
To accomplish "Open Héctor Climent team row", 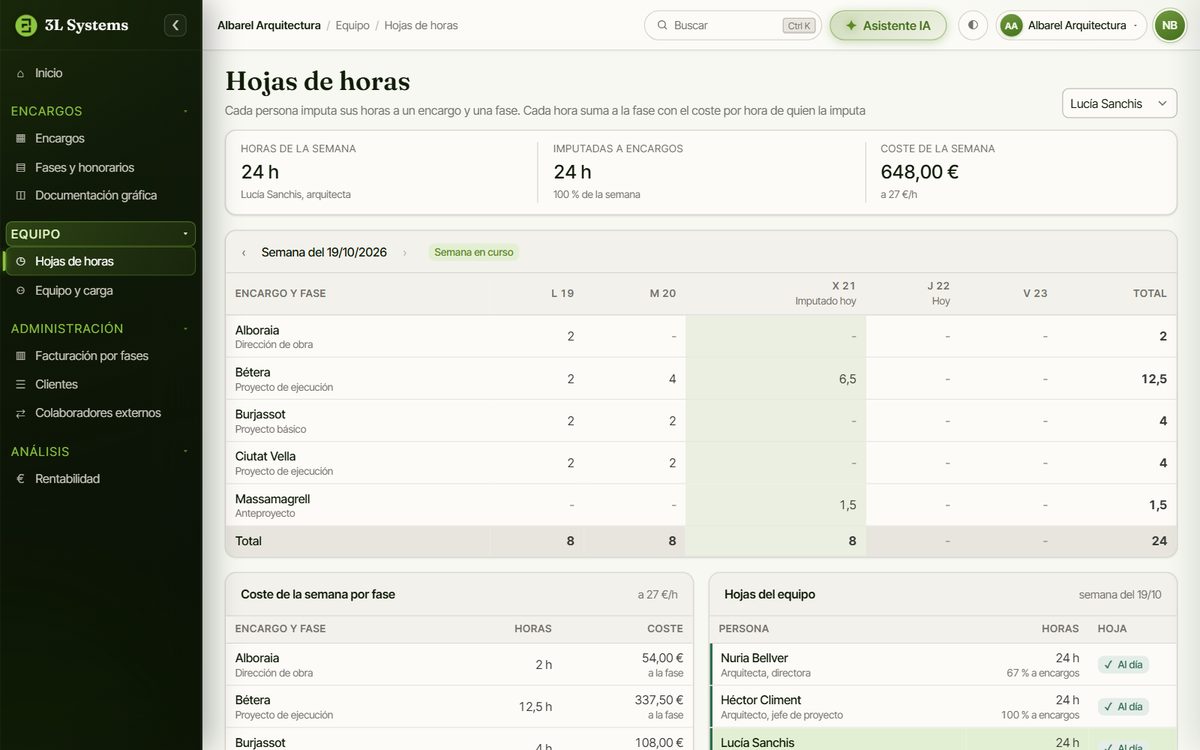I will pyautogui.click(x=943, y=707).
